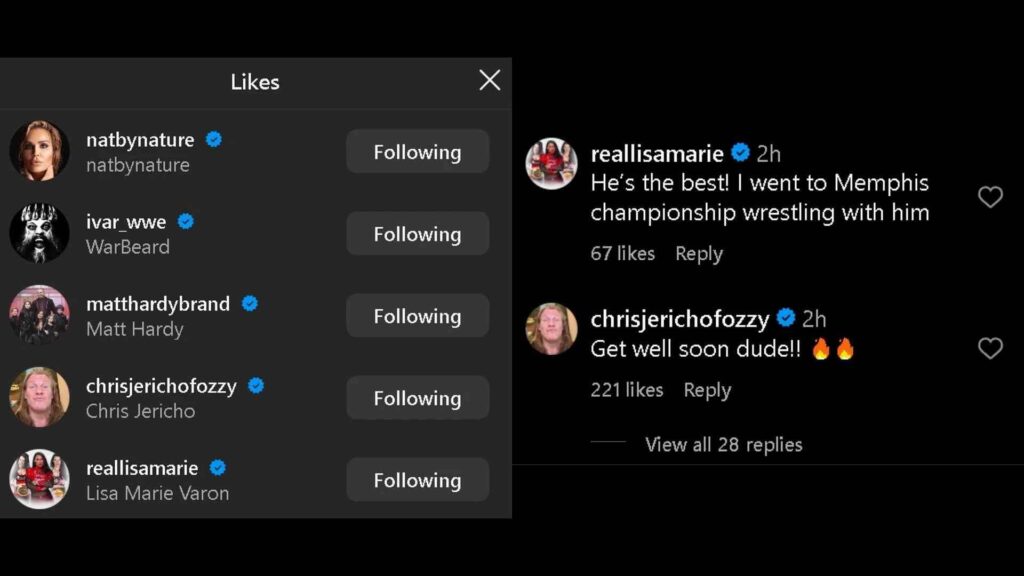The height and width of the screenshot is (576, 1024).
Task: Toggle Following for ivar_wwe
Action: (417, 234)
